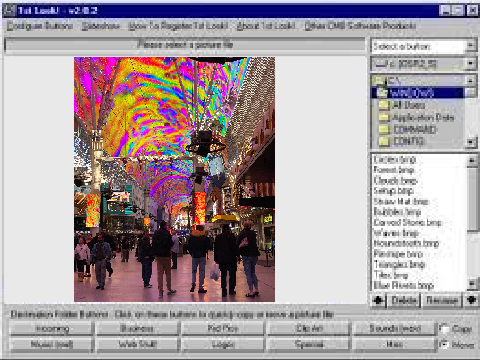480x360 pixels.
Task: Select Straw Mat.bmp in file list
Action: pos(401,202)
